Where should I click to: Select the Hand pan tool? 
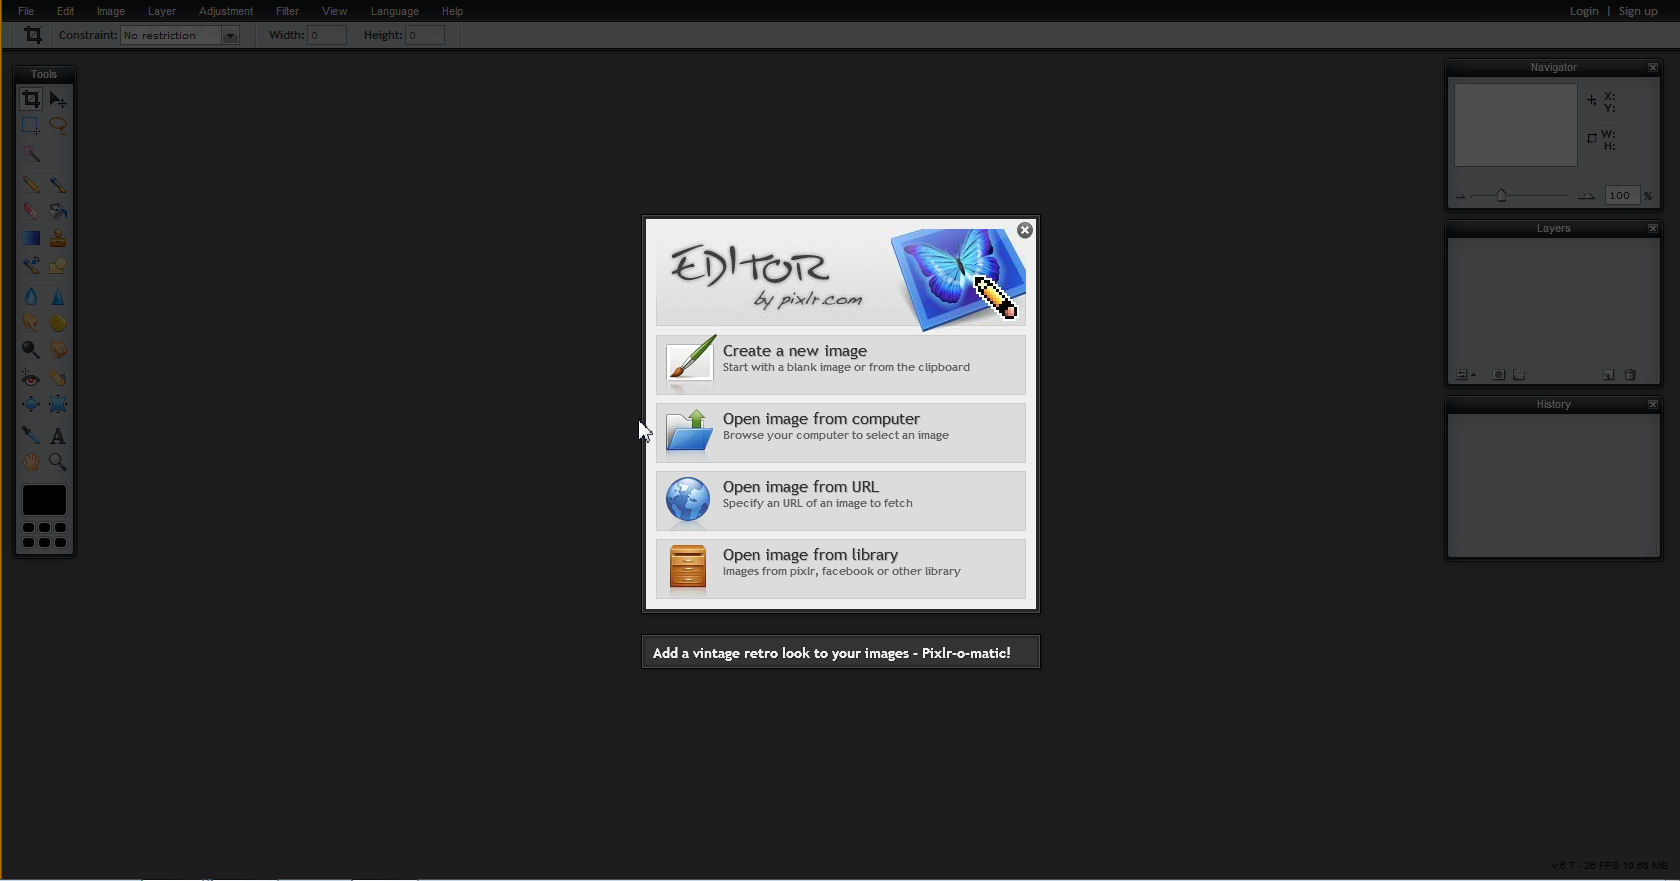coord(31,462)
